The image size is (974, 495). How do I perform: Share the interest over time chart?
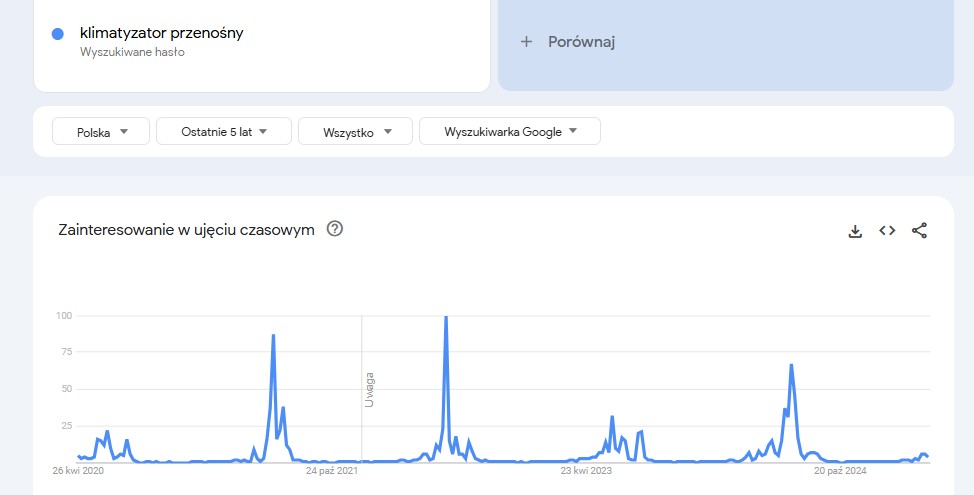[x=920, y=231]
